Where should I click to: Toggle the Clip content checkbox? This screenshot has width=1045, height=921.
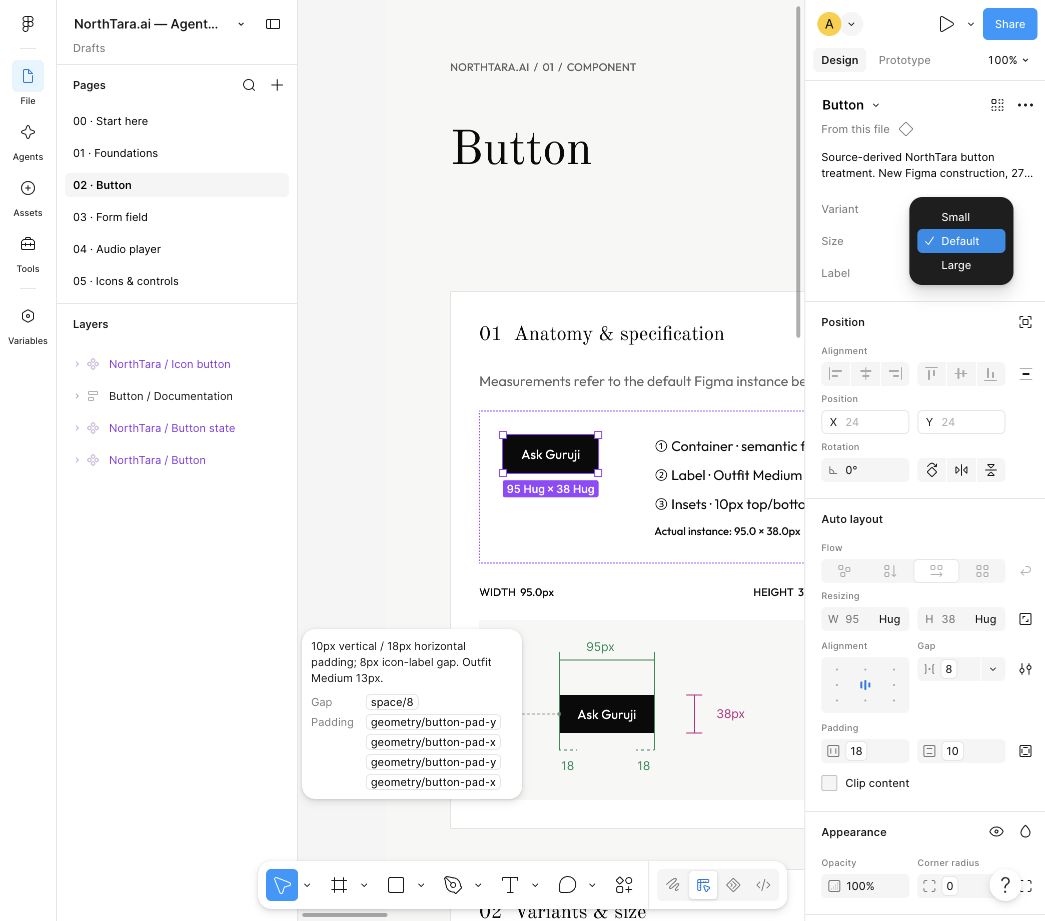[829, 783]
